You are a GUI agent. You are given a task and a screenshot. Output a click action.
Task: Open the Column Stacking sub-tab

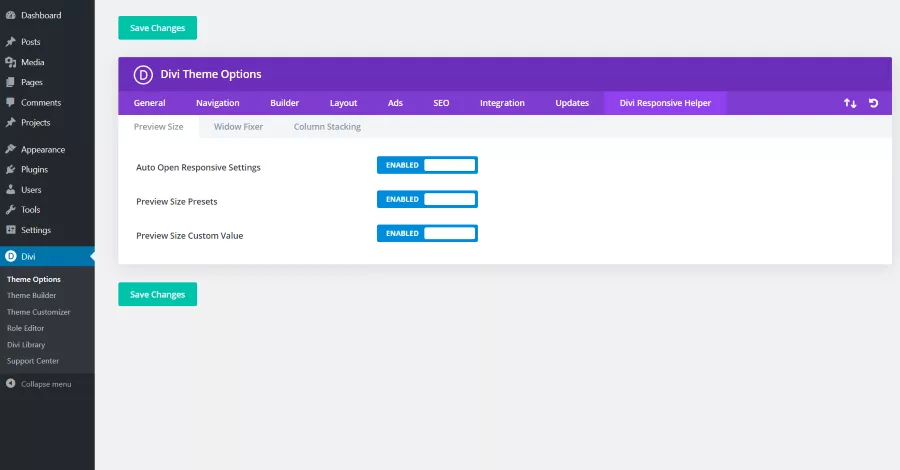click(x=327, y=127)
